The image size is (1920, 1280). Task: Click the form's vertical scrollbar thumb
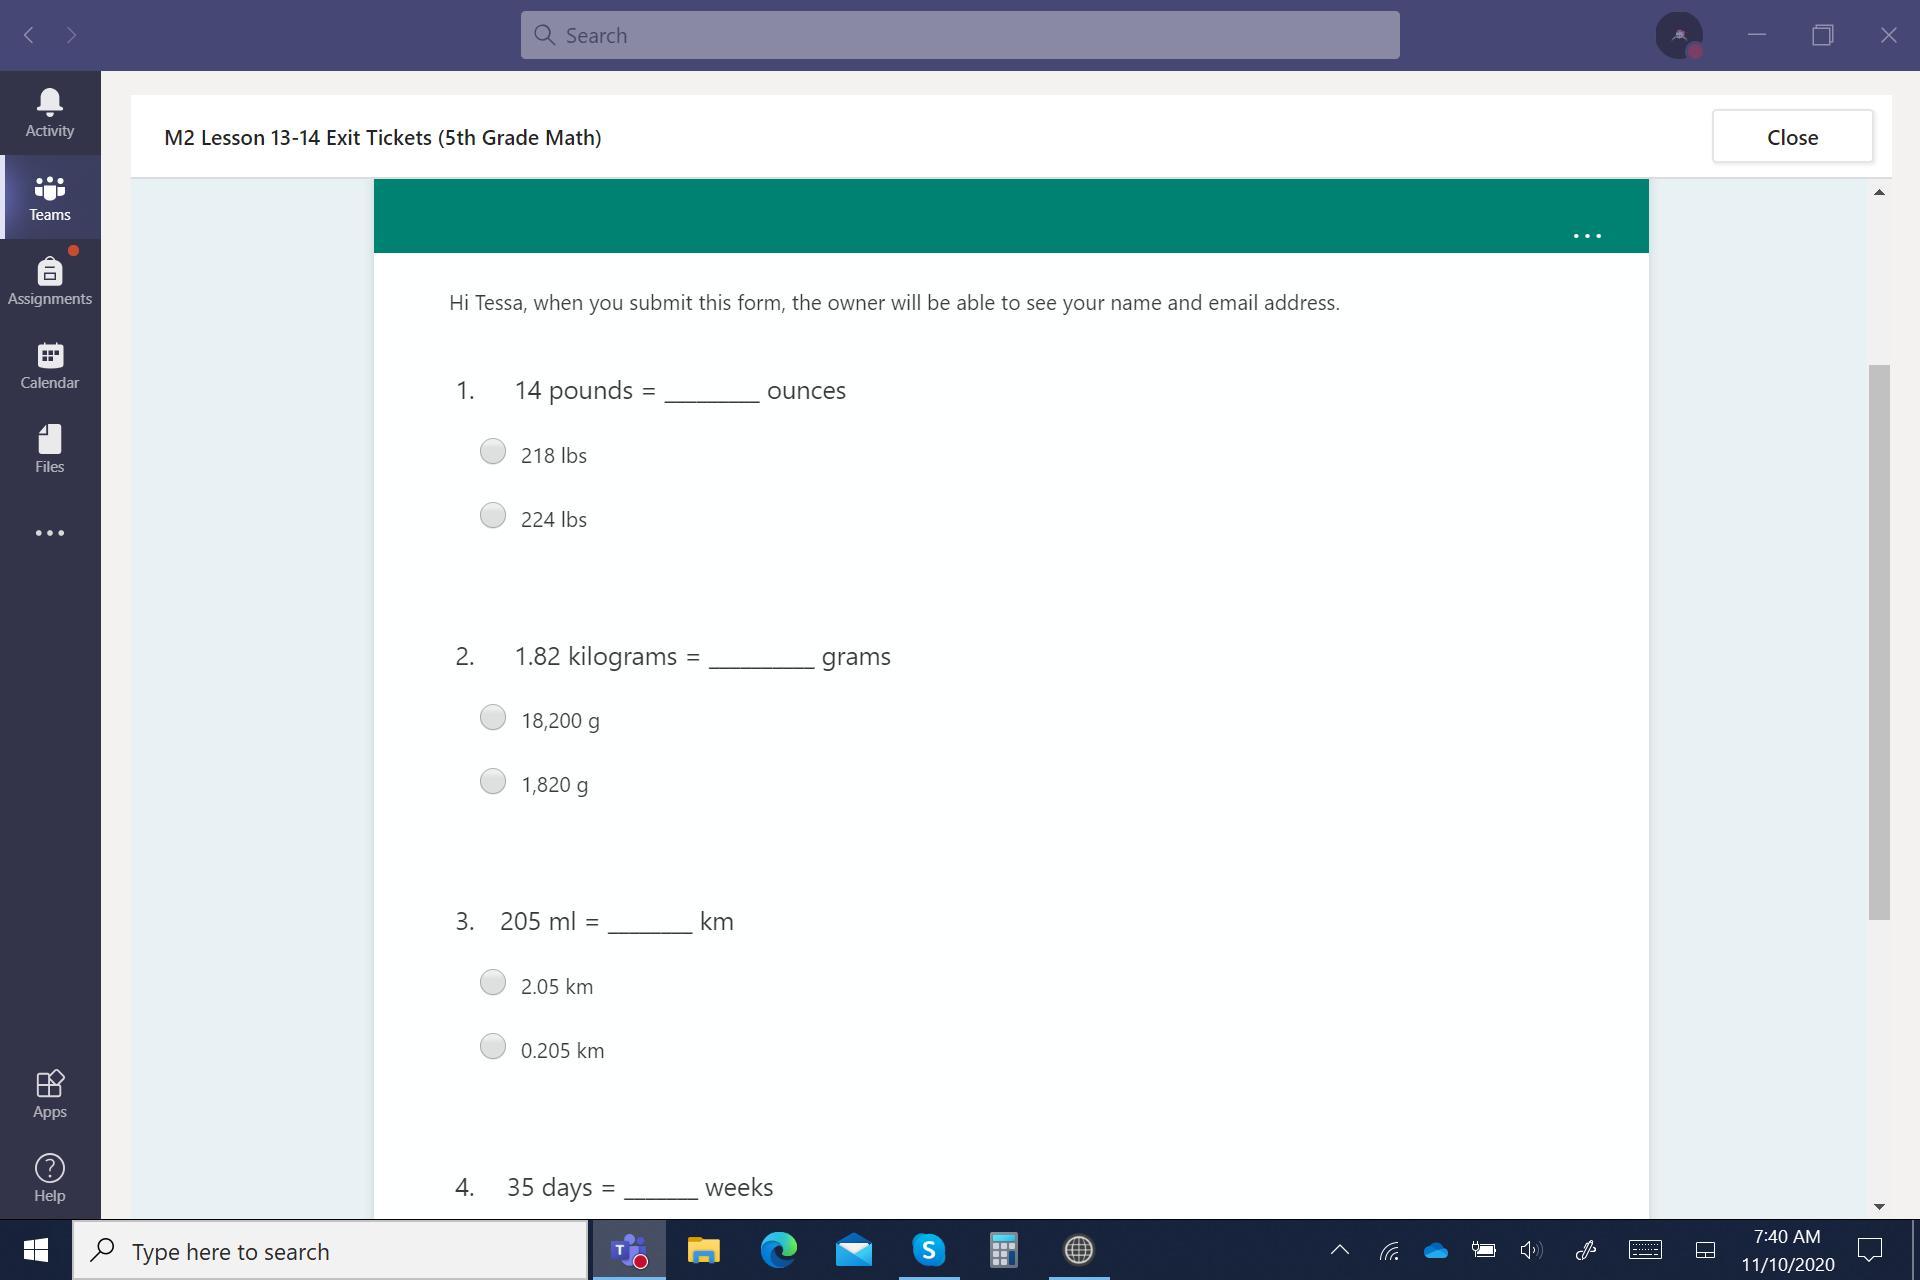(1879, 640)
